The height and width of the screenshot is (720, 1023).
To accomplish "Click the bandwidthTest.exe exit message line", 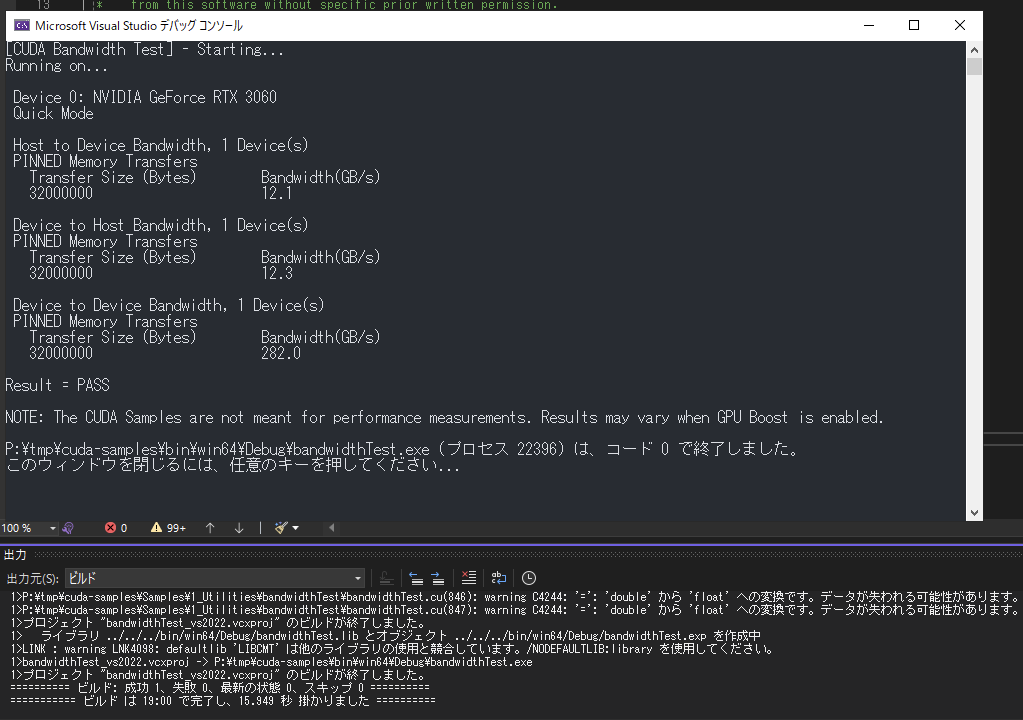I will [402, 449].
